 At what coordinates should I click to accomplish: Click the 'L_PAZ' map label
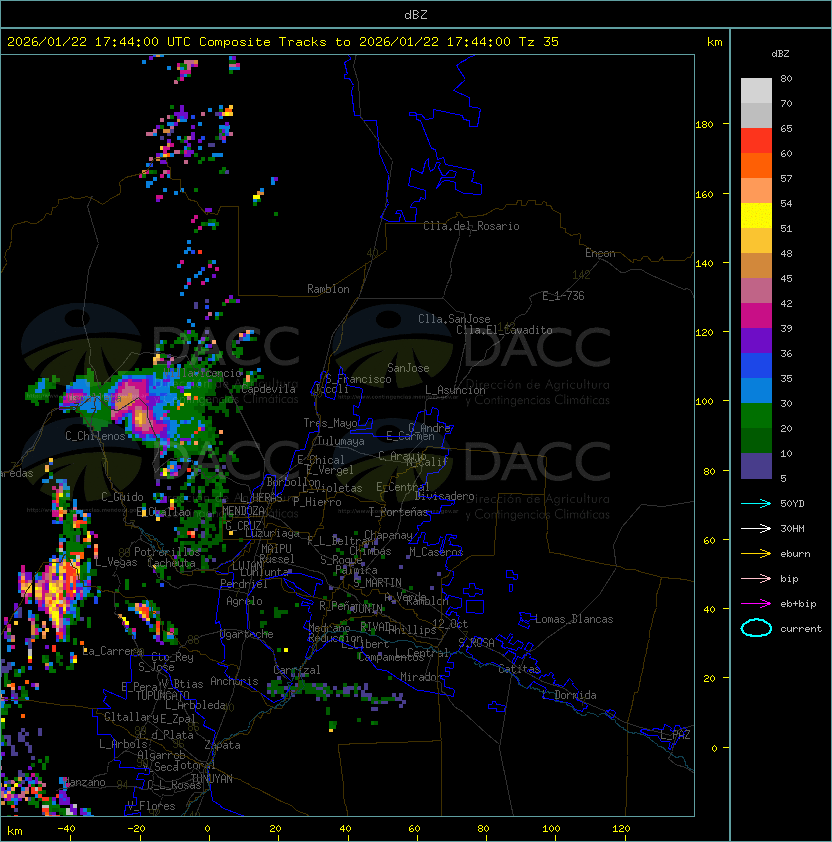675,735
